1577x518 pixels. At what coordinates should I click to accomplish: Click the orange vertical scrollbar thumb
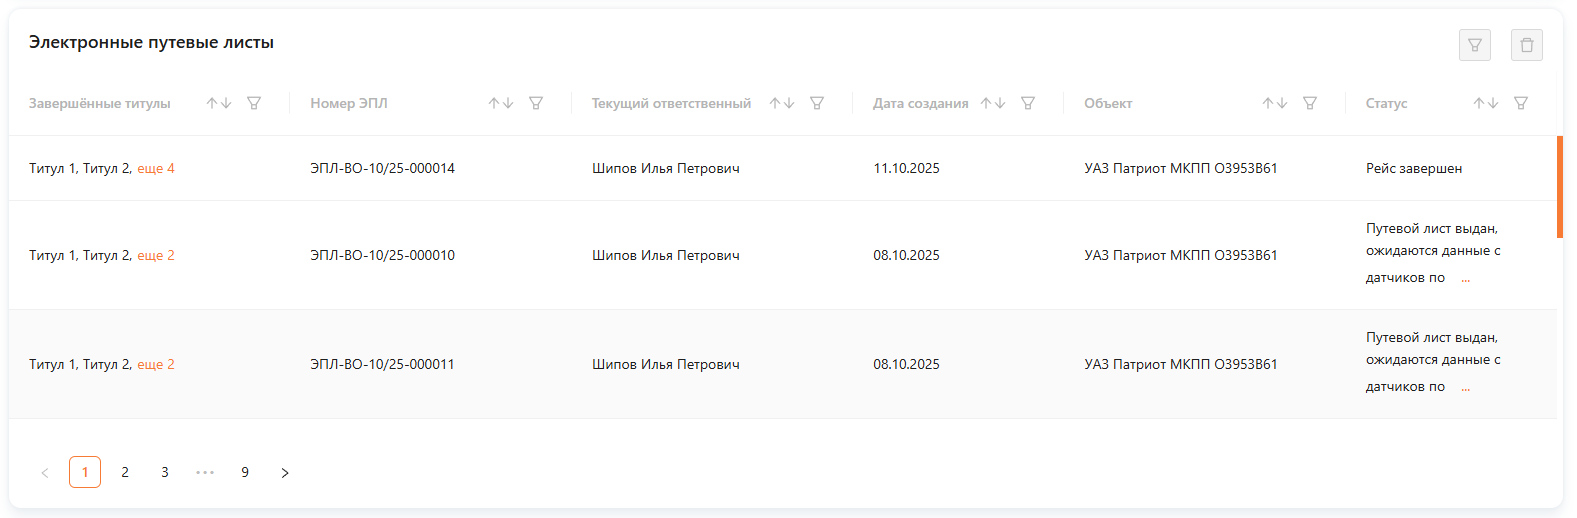tap(1560, 187)
